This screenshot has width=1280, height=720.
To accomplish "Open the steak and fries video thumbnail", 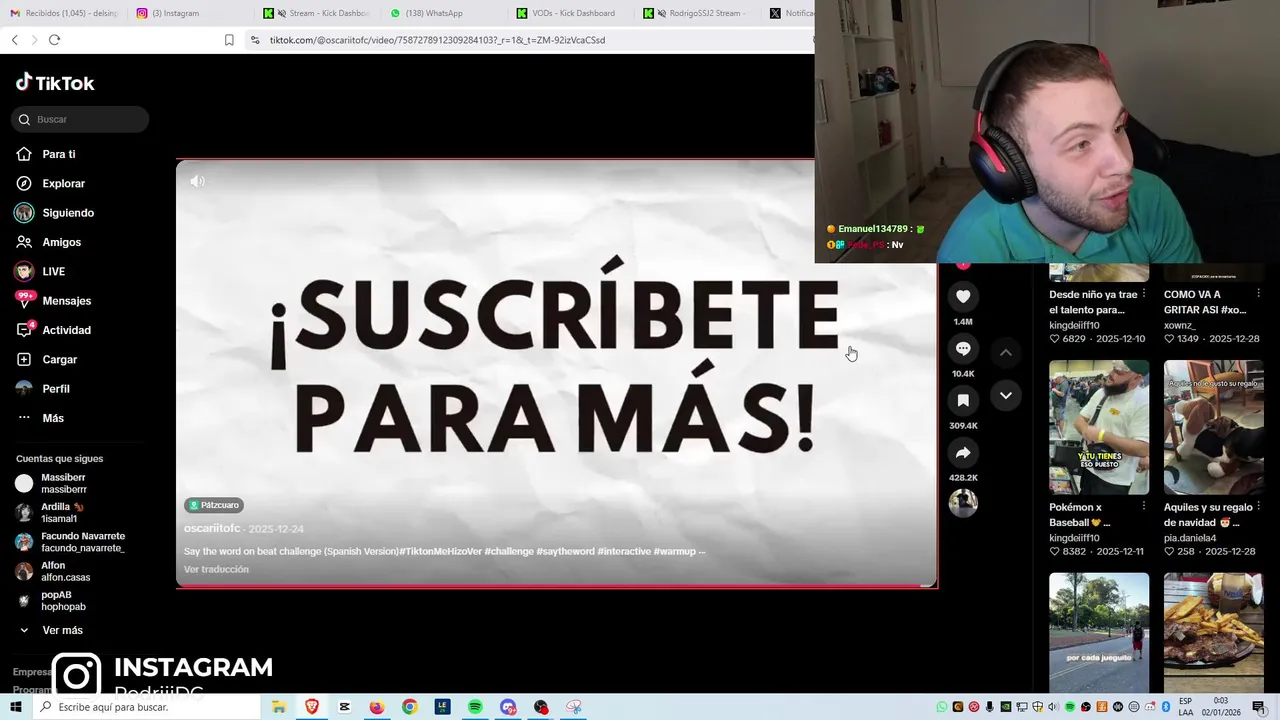I will 1214,631.
